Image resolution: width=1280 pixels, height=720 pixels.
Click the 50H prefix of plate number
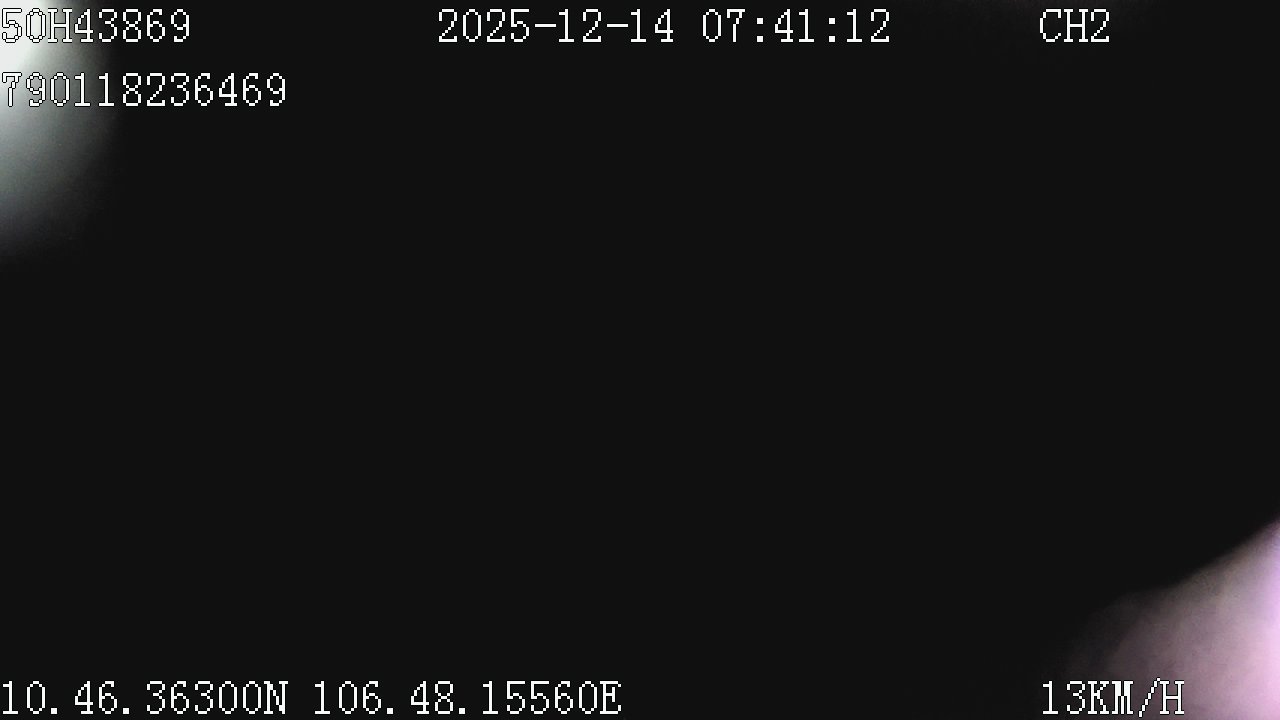(x=36, y=27)
